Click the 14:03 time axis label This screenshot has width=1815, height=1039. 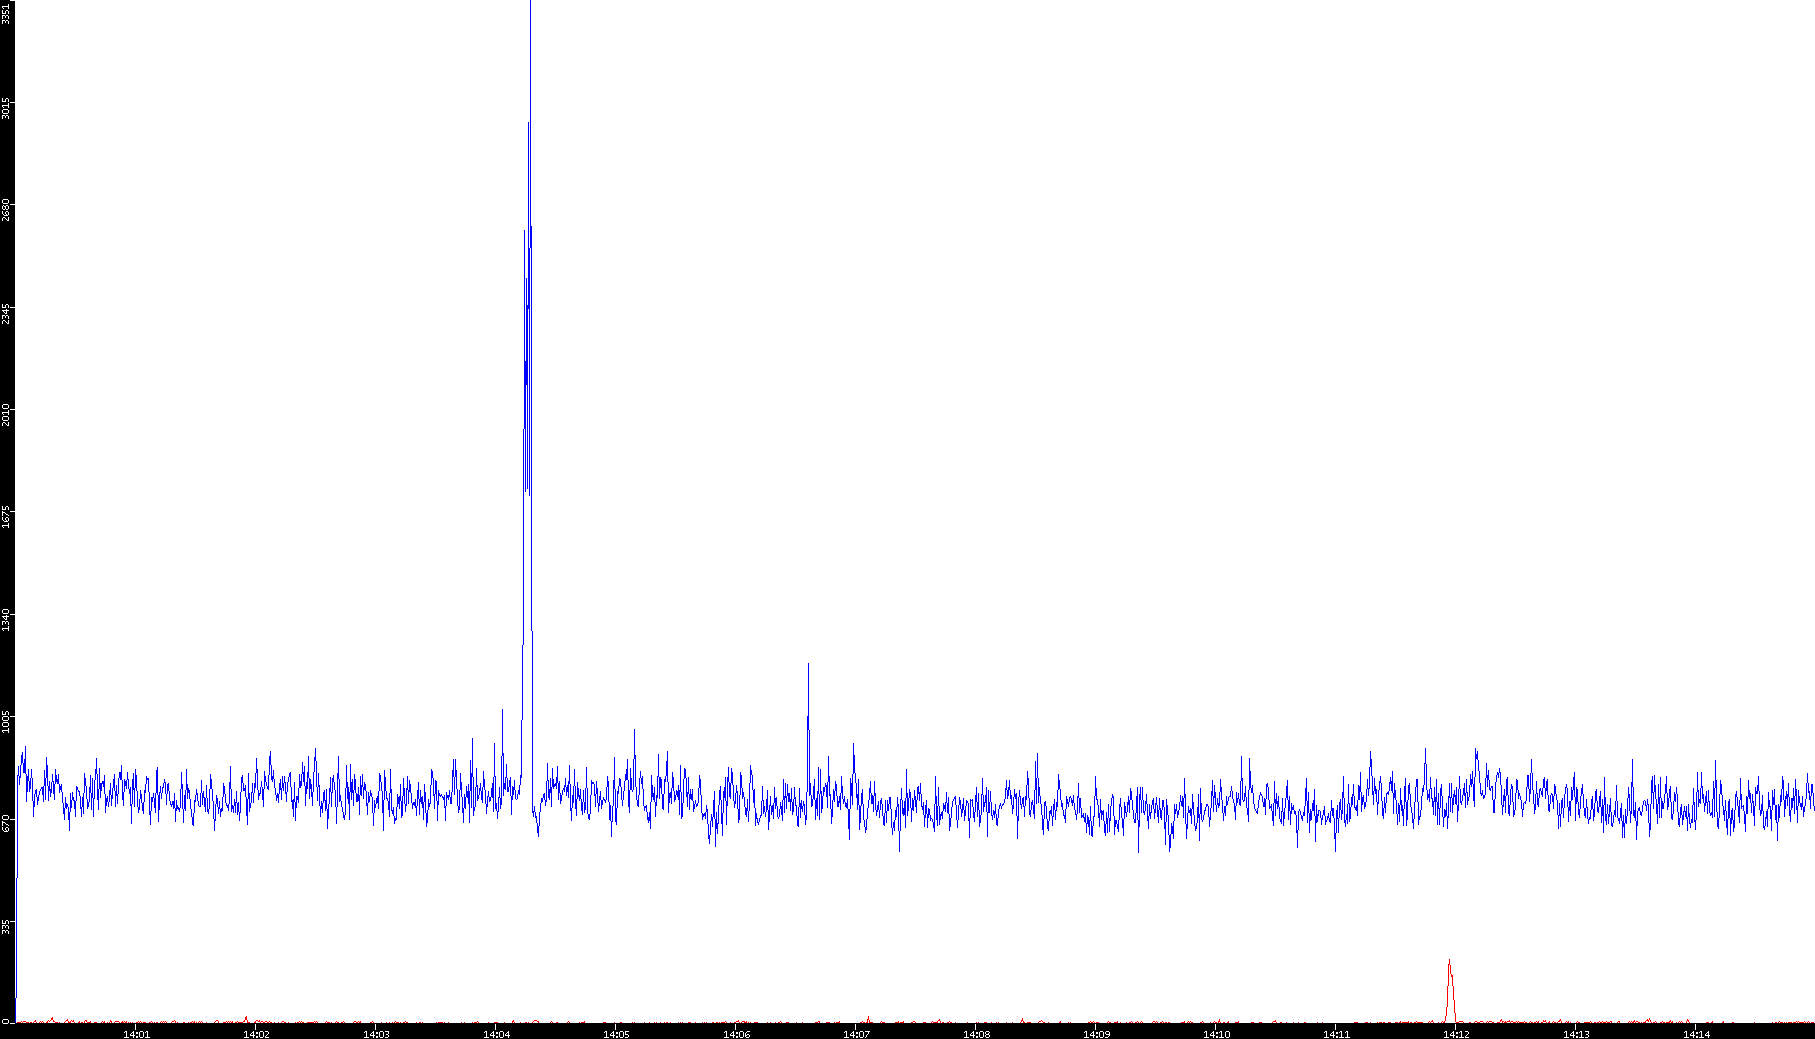pyautogui.click(x=376, y=1034)
